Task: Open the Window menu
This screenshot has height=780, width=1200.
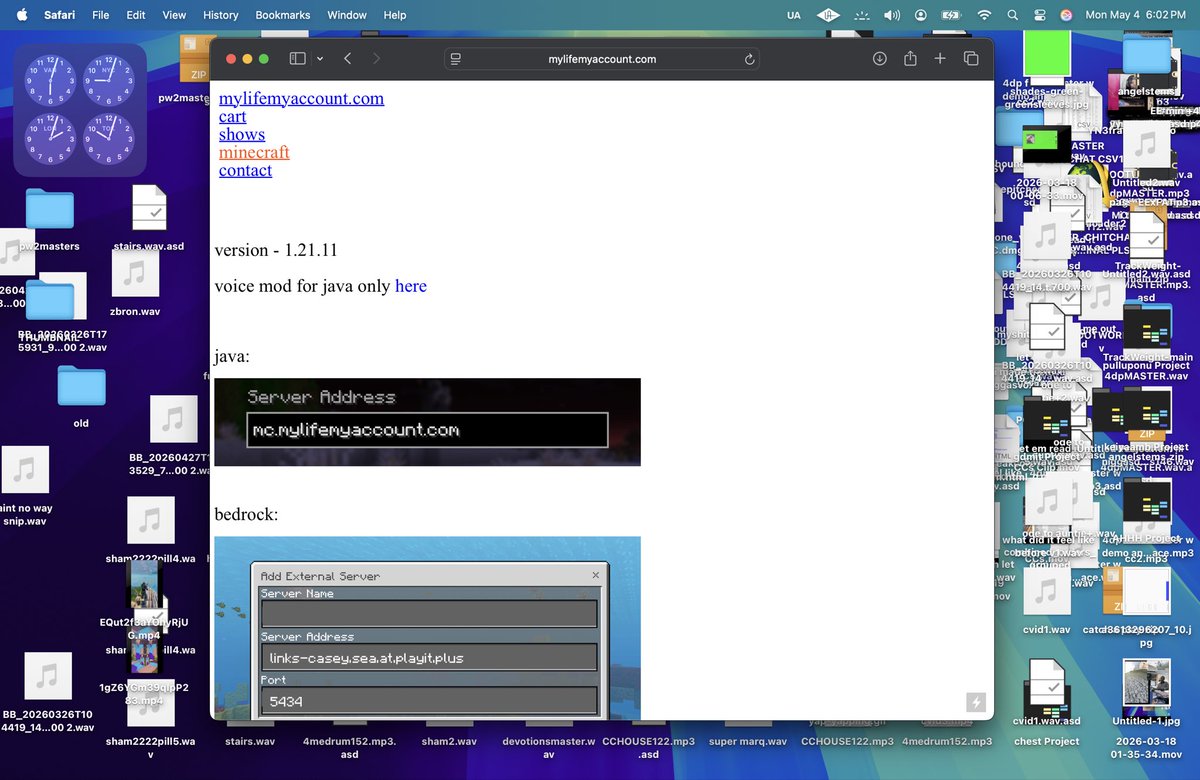Action: coord(347,15)
